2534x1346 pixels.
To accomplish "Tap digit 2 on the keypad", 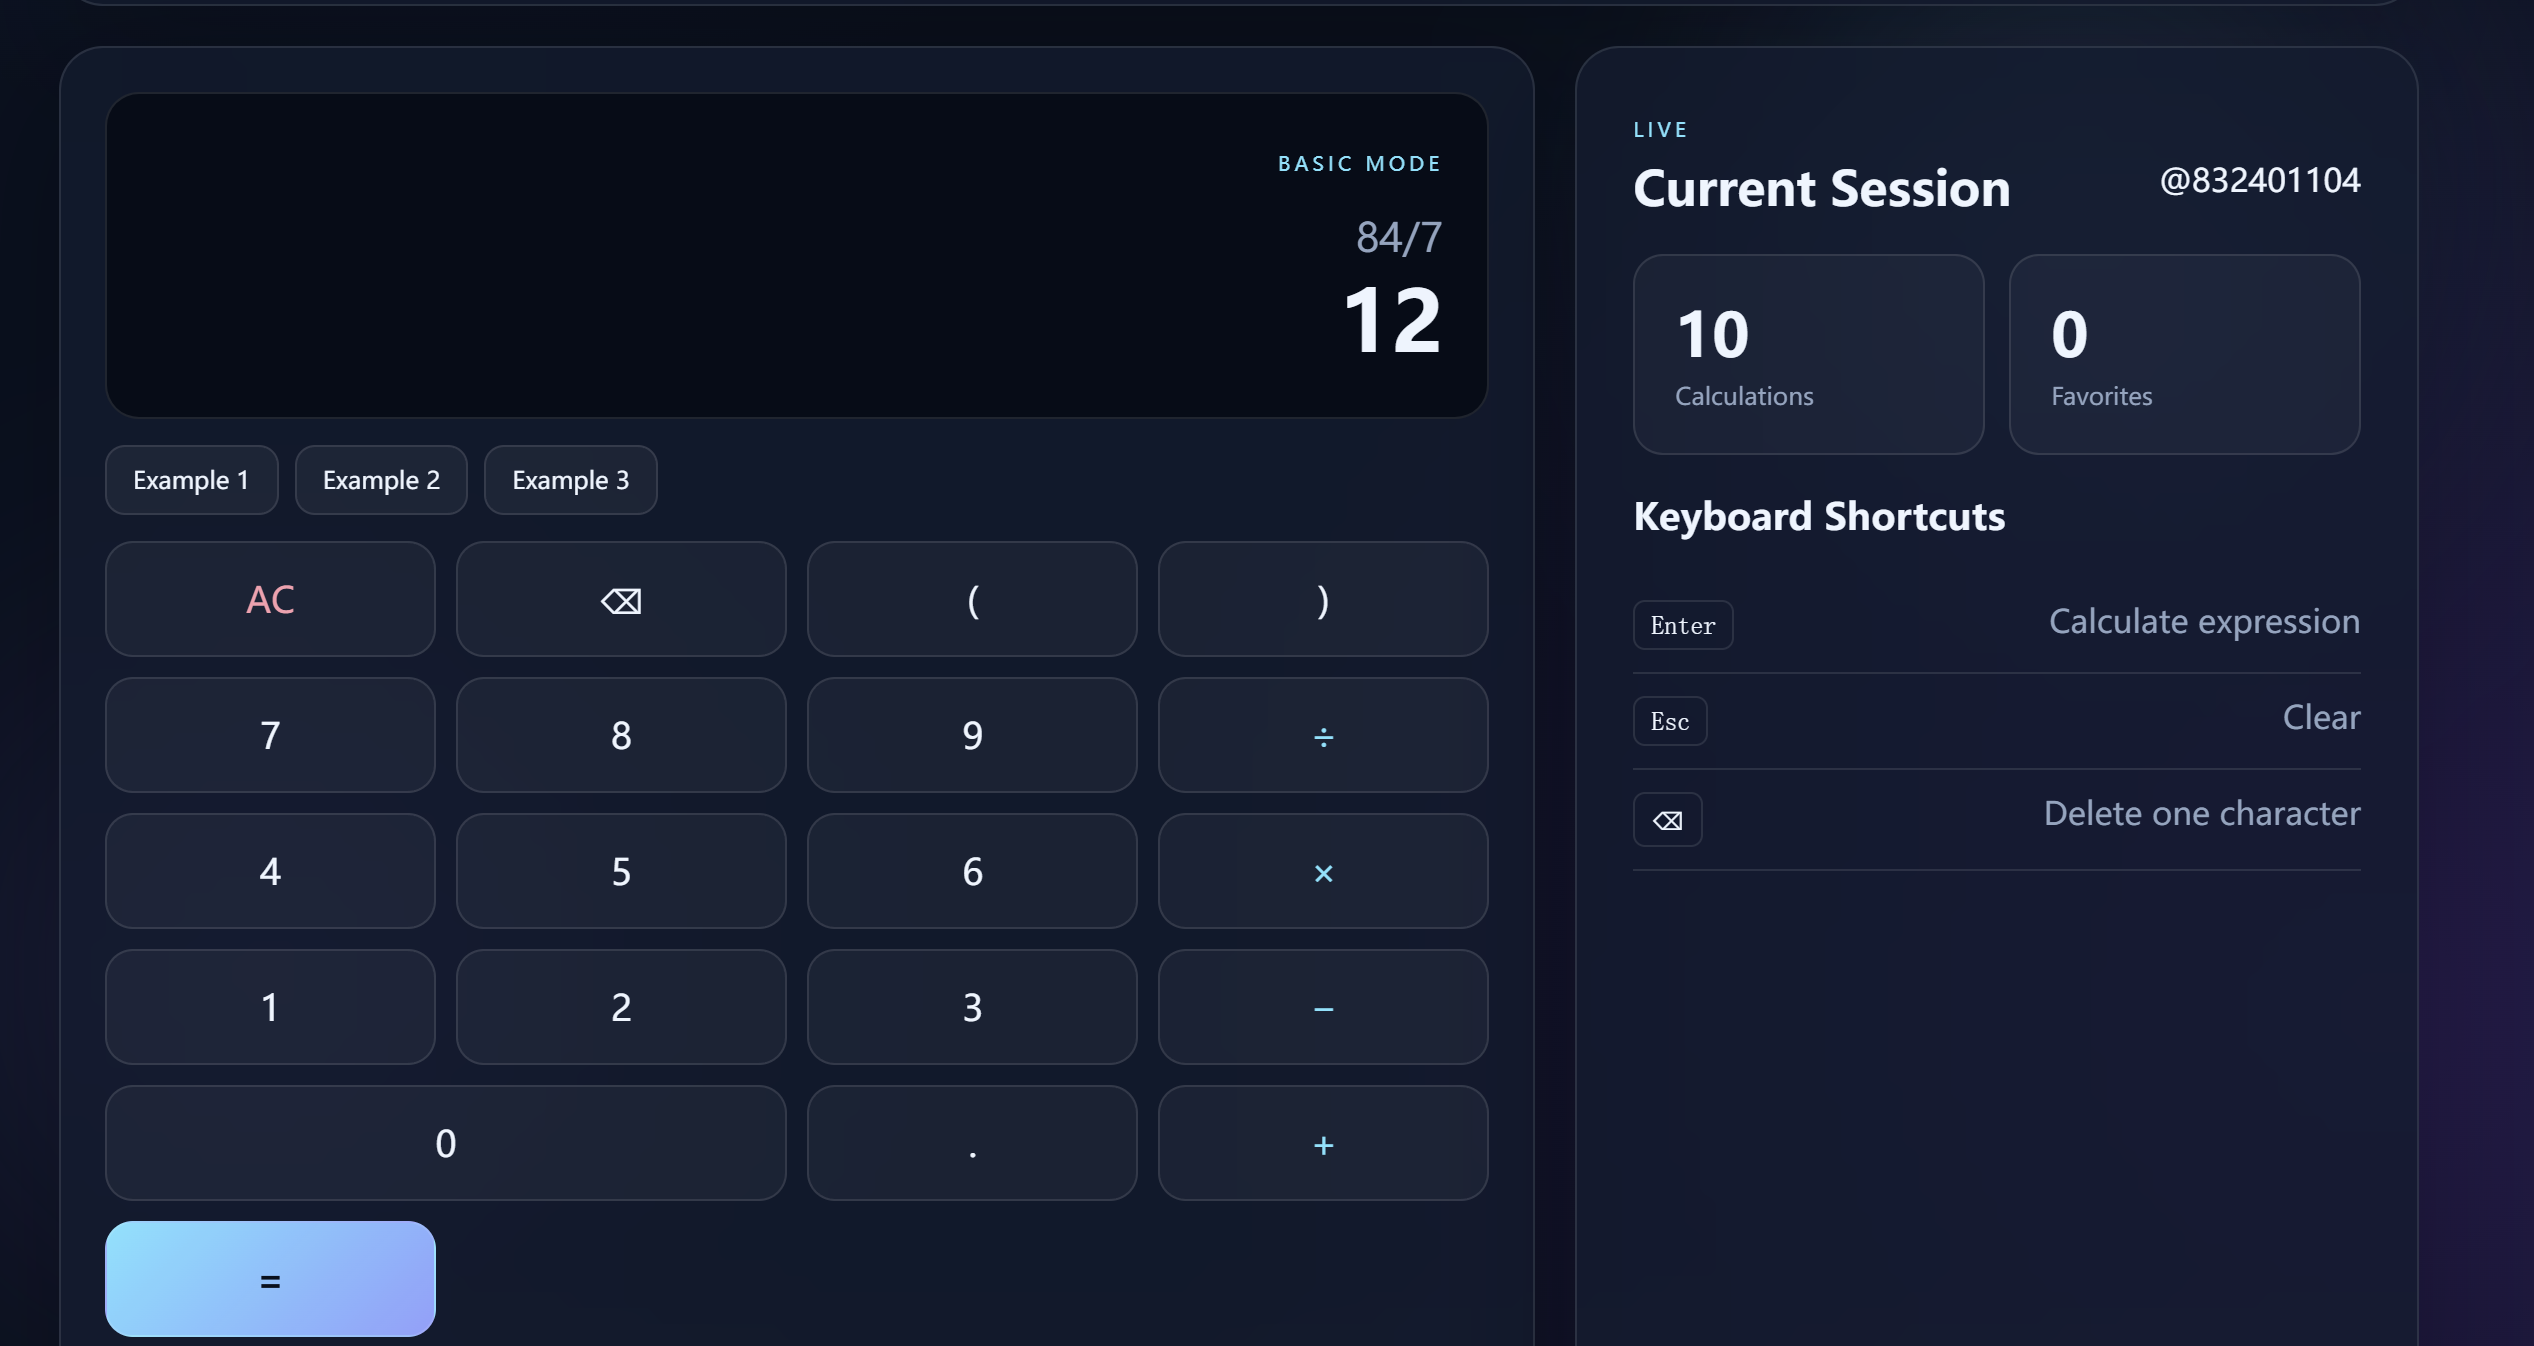I will coord(620,1007).
